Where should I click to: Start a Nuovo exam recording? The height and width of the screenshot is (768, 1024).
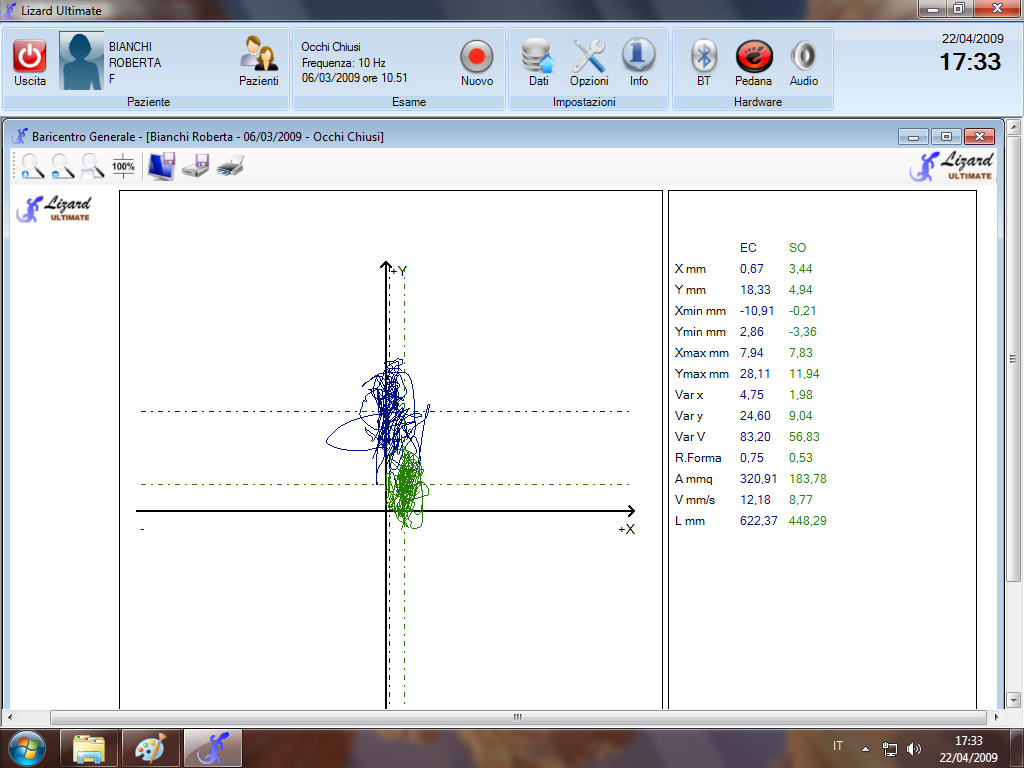click(x=477, y=58)
